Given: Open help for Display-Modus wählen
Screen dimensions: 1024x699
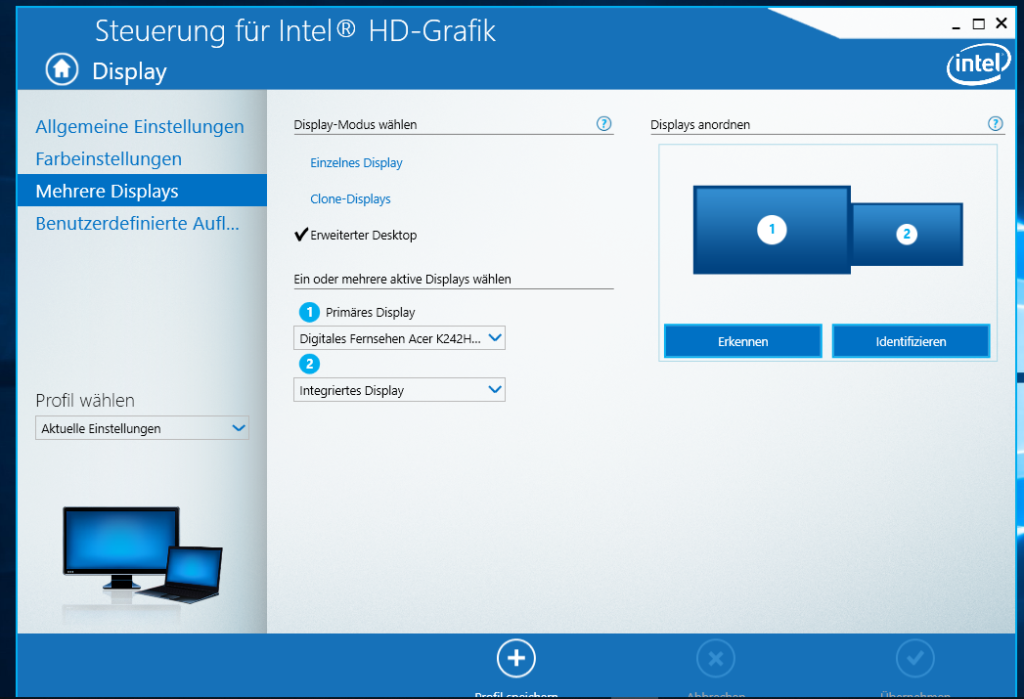Looking at the screenshot, I should pos(603,124).
